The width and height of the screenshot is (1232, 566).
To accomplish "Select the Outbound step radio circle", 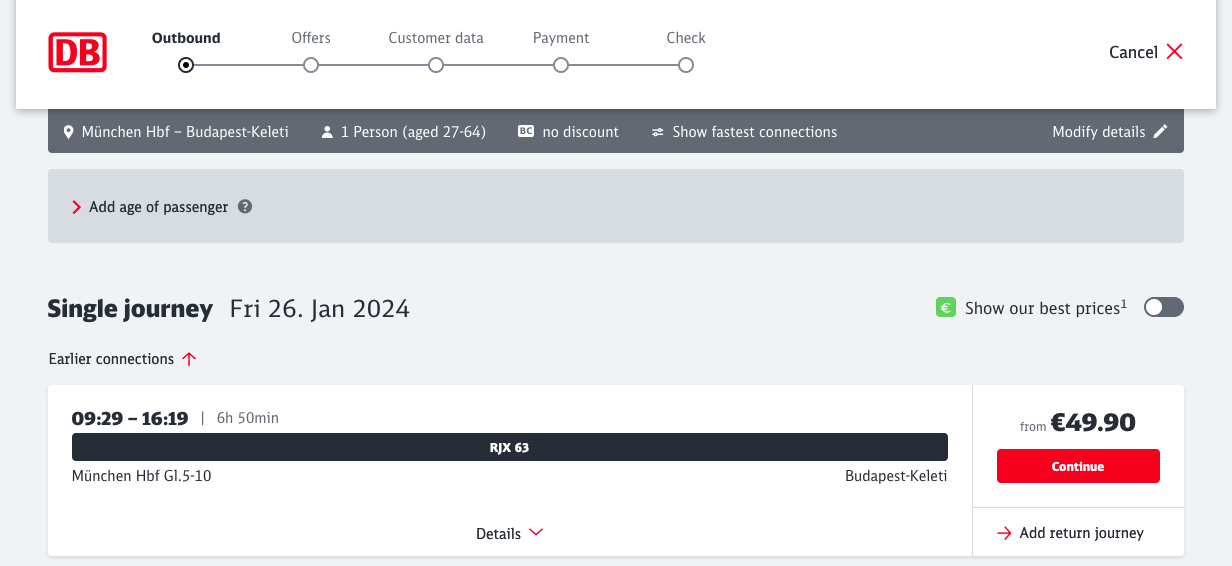I will [x=186, y=65].
